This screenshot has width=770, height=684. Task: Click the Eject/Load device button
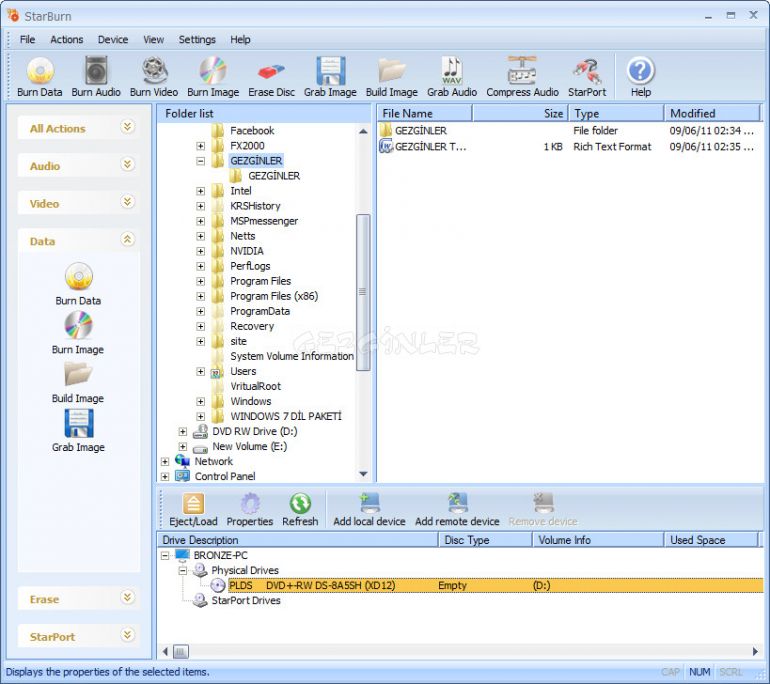[x=193, y=510]
